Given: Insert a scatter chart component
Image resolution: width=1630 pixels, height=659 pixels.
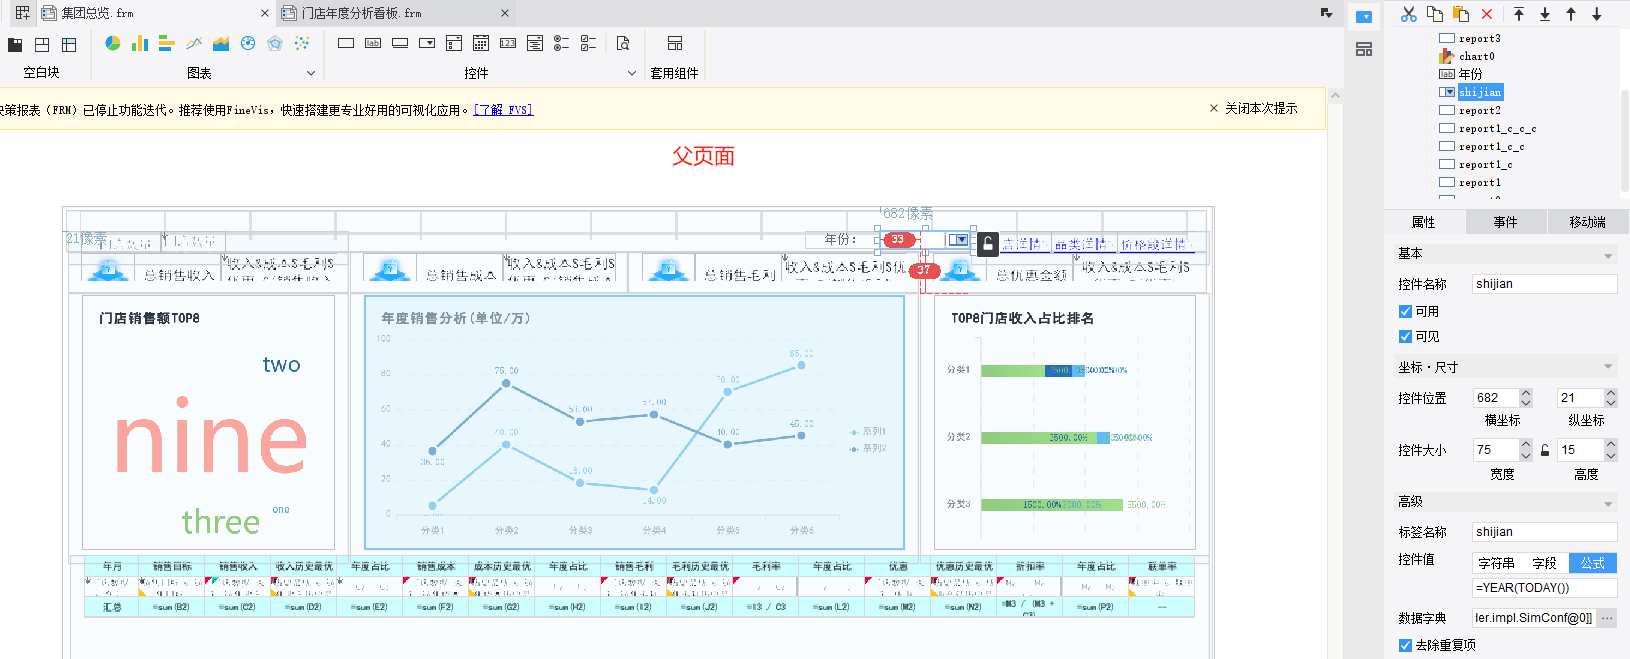Looking at the screenshot, I should pos(302,43).
